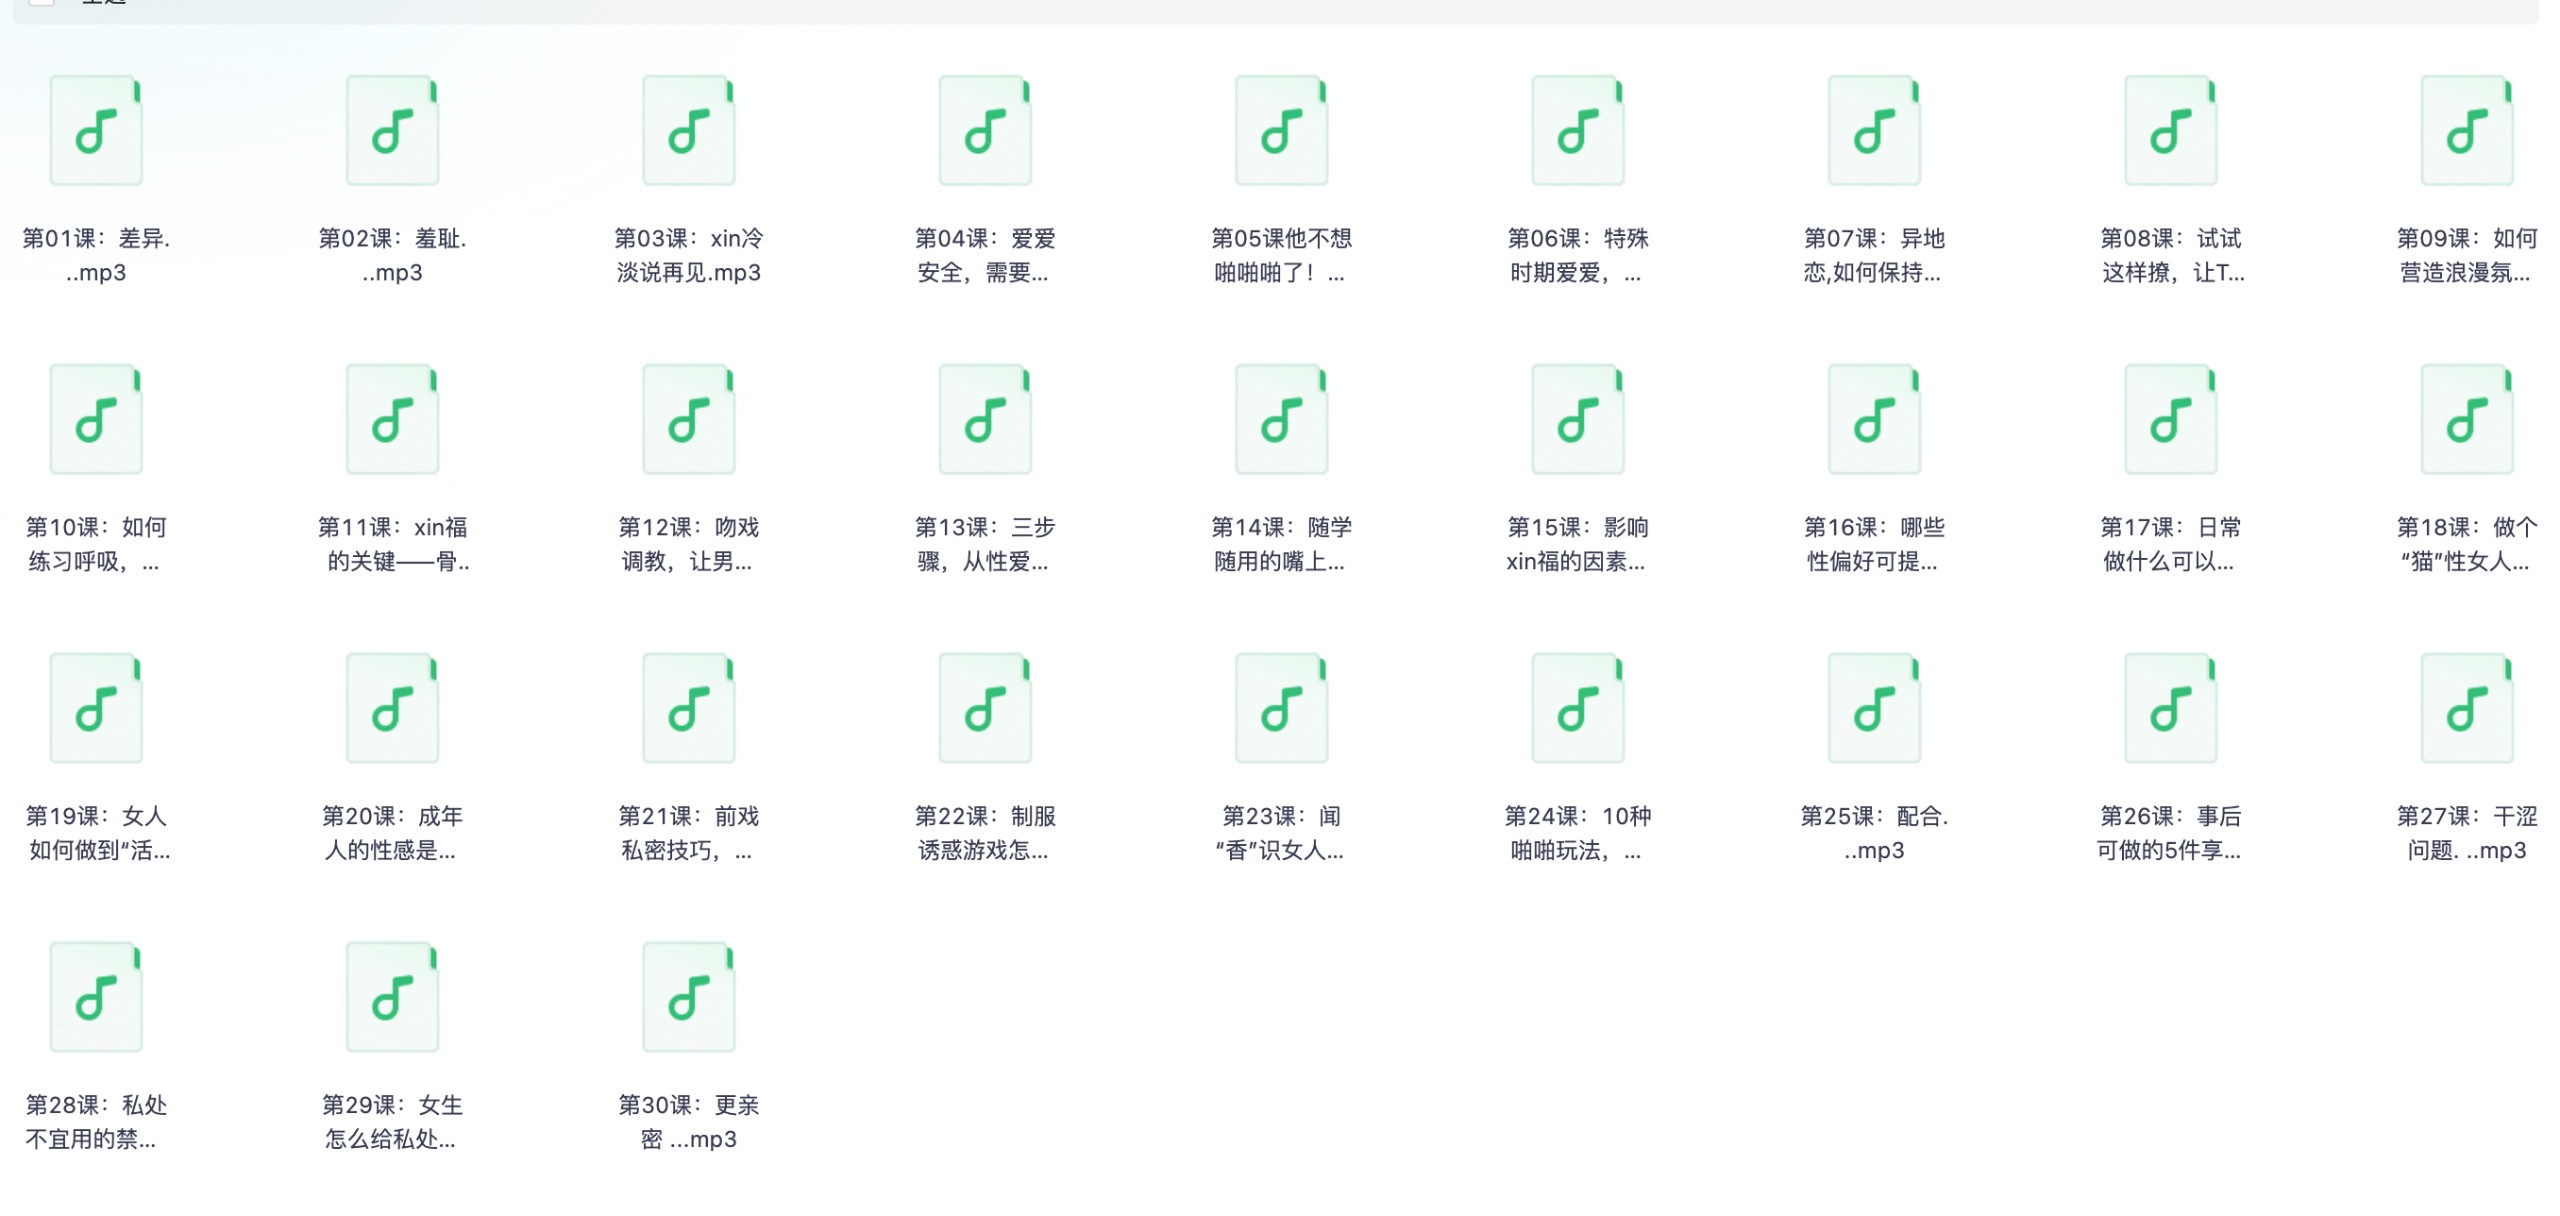
Task: Select the 第26课：事后可做的5件事 icon
Action: pos(2171,708)
